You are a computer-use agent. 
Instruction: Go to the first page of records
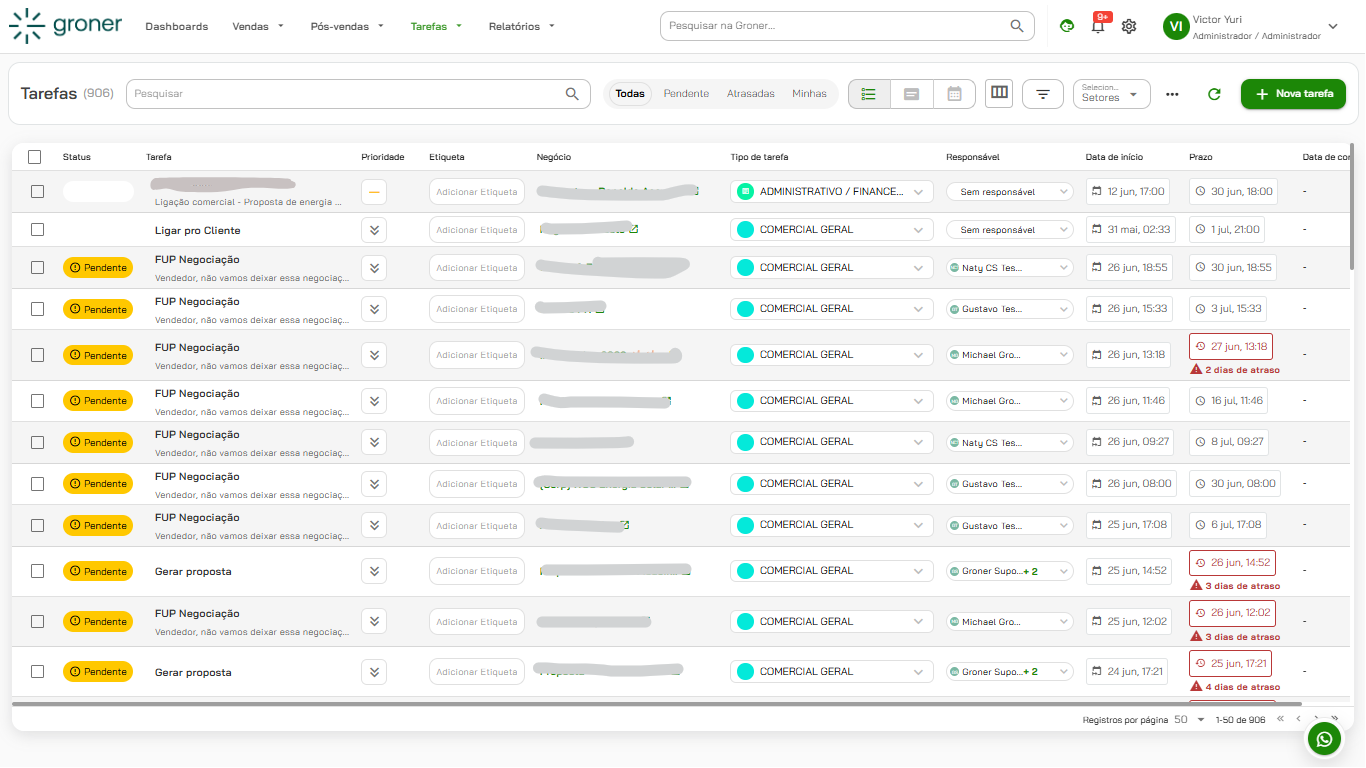[x=1280, y=719]
